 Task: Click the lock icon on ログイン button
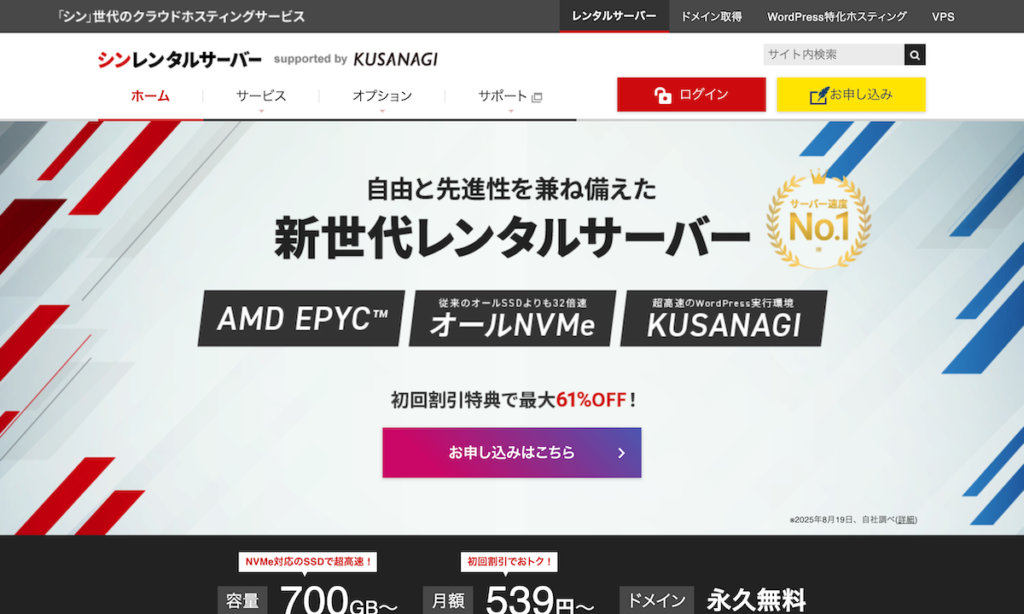[662, 95]
